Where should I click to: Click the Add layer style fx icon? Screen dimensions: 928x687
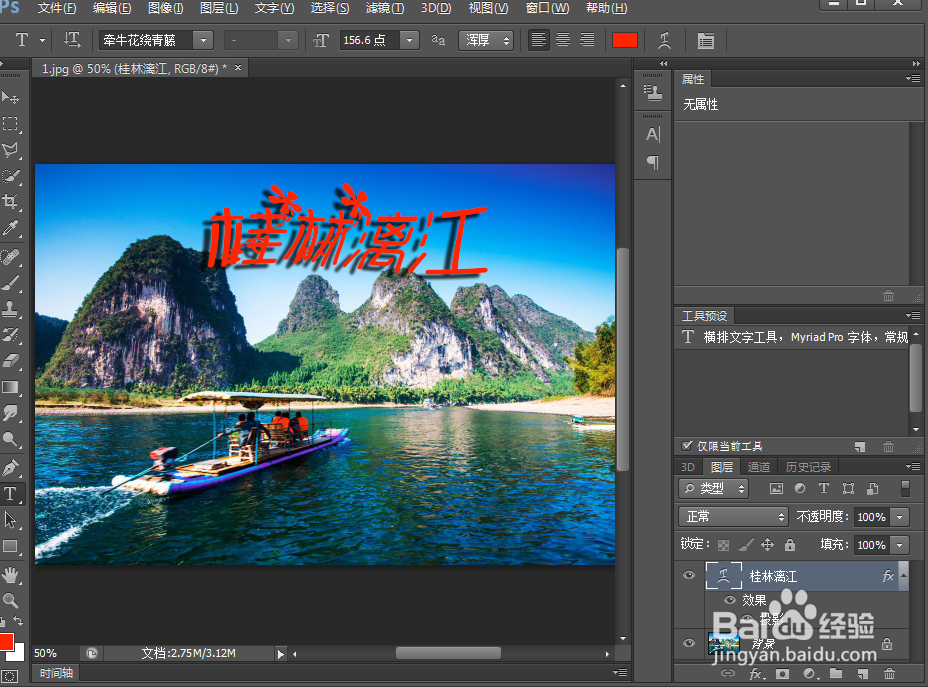[x=756, y=674]
